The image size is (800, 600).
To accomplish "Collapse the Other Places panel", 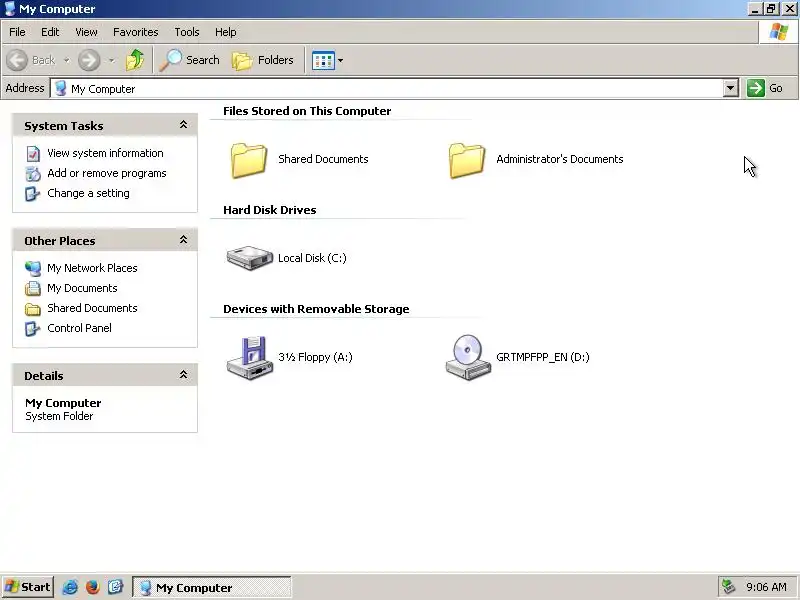I will (183, 240).
